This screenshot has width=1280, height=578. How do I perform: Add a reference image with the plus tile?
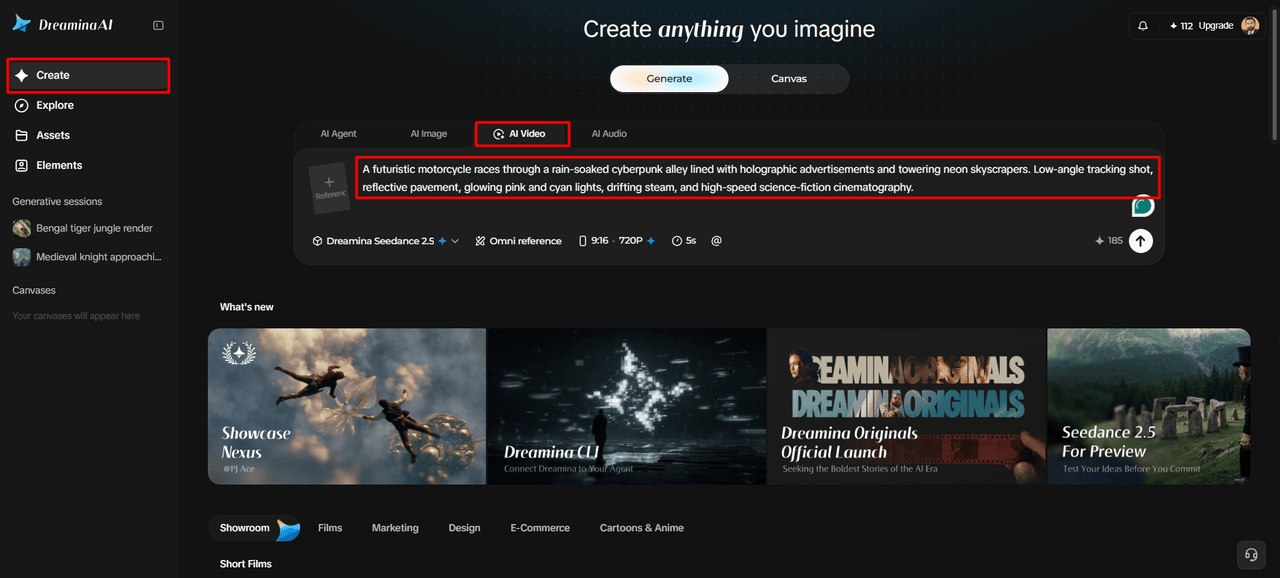click(329, 187)
